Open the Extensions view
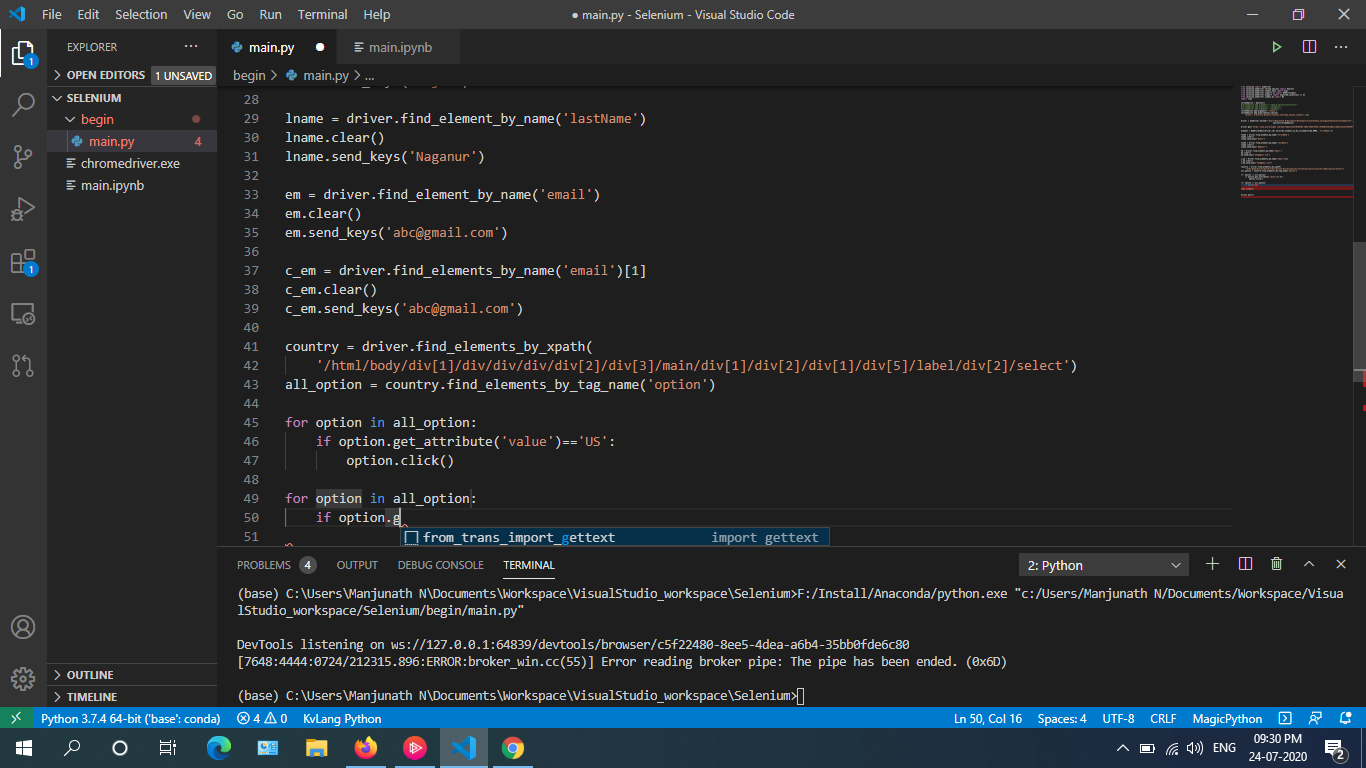This screenshot has width=1366, height=768. click(x=23, y=261)
